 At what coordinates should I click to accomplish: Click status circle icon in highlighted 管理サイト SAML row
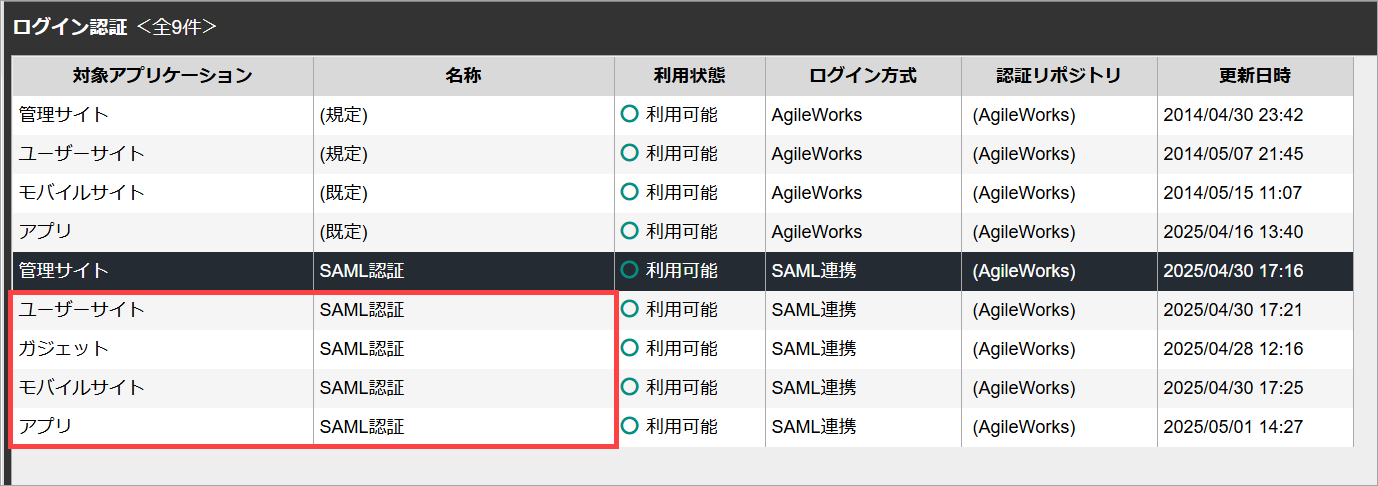629,270
